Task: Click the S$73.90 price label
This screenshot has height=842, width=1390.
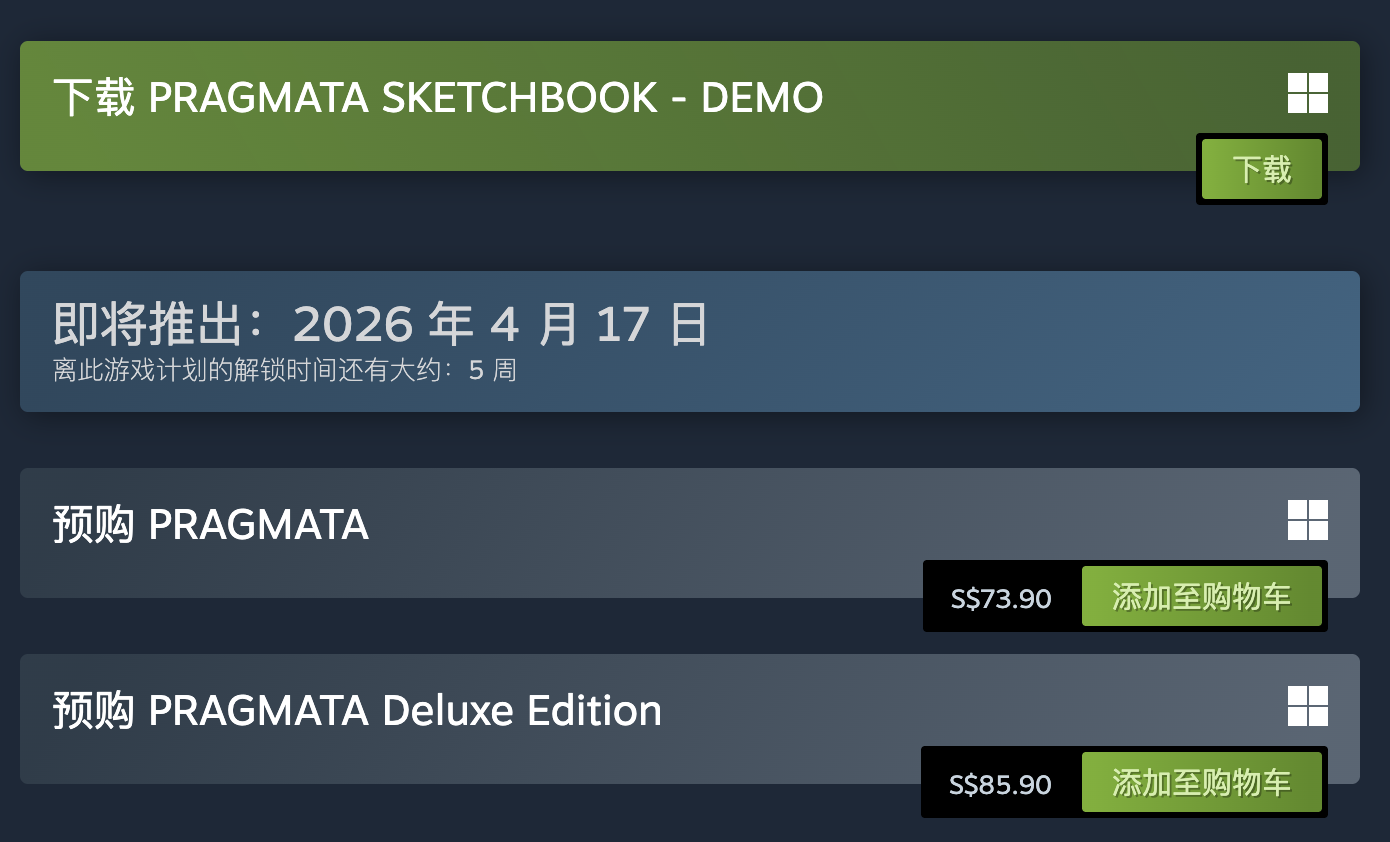Action: tap(1001, 599)
